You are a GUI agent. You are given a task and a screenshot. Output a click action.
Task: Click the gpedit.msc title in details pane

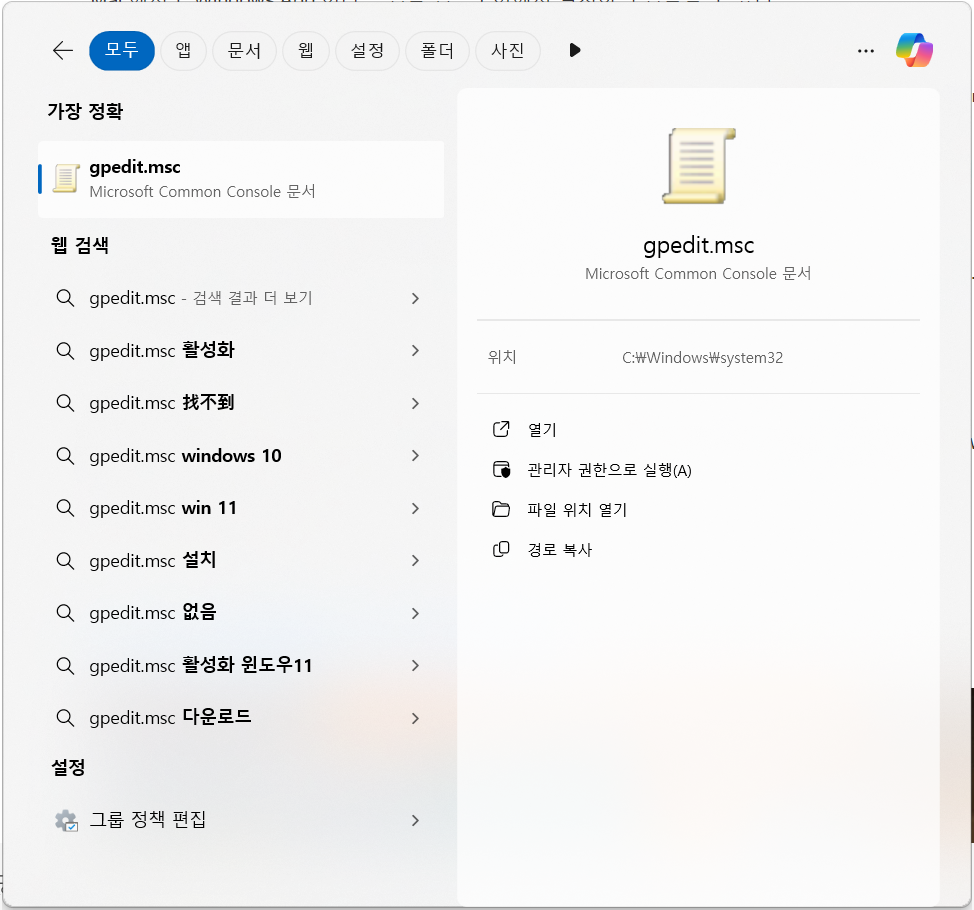698,246
